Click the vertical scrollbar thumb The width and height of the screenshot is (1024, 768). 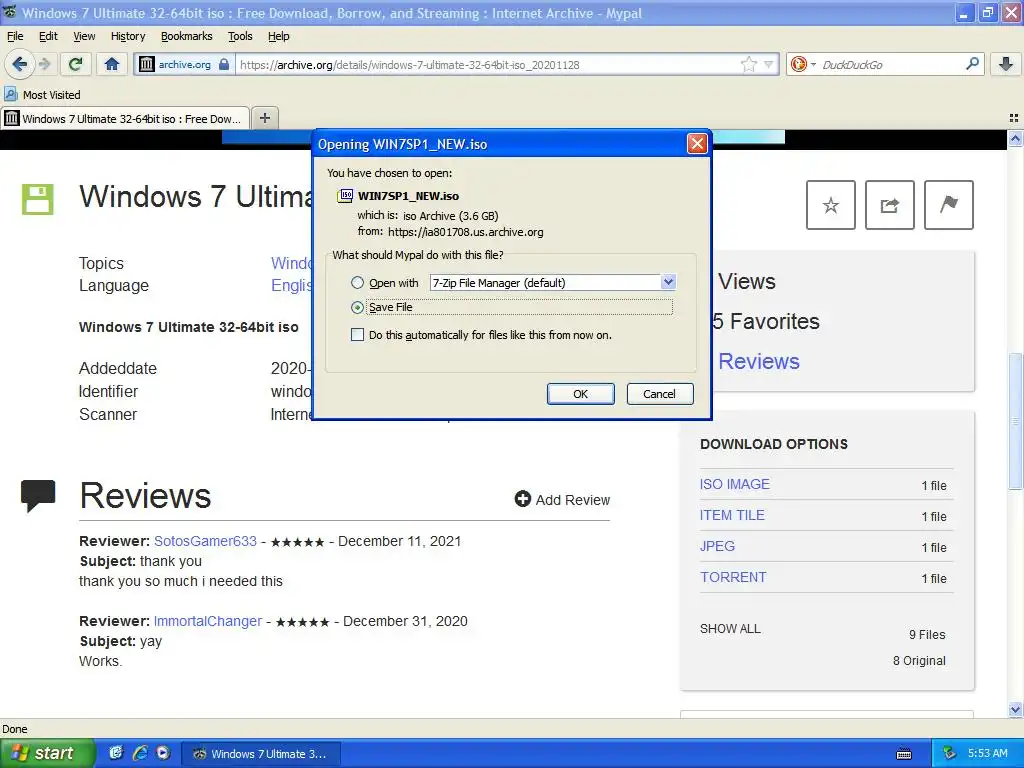[1015, 421]
